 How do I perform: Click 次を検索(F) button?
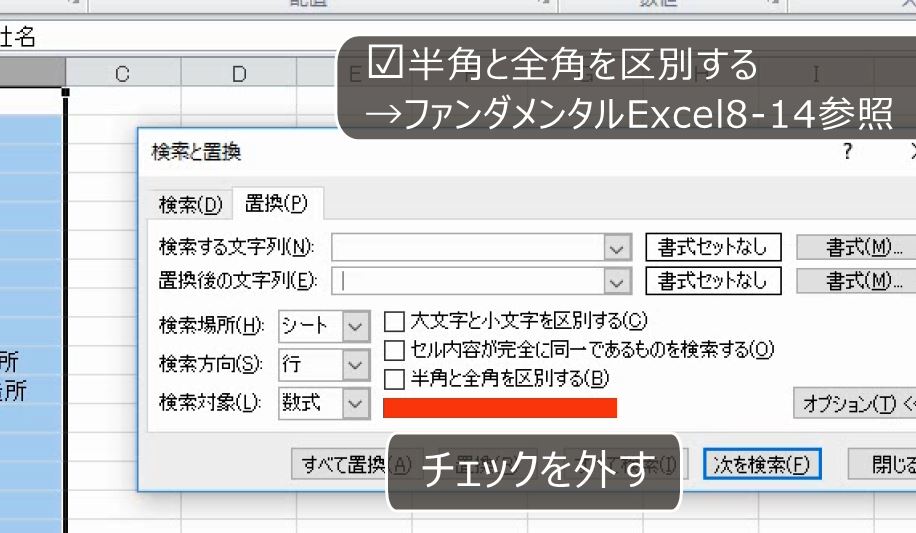tap(762, 464)
